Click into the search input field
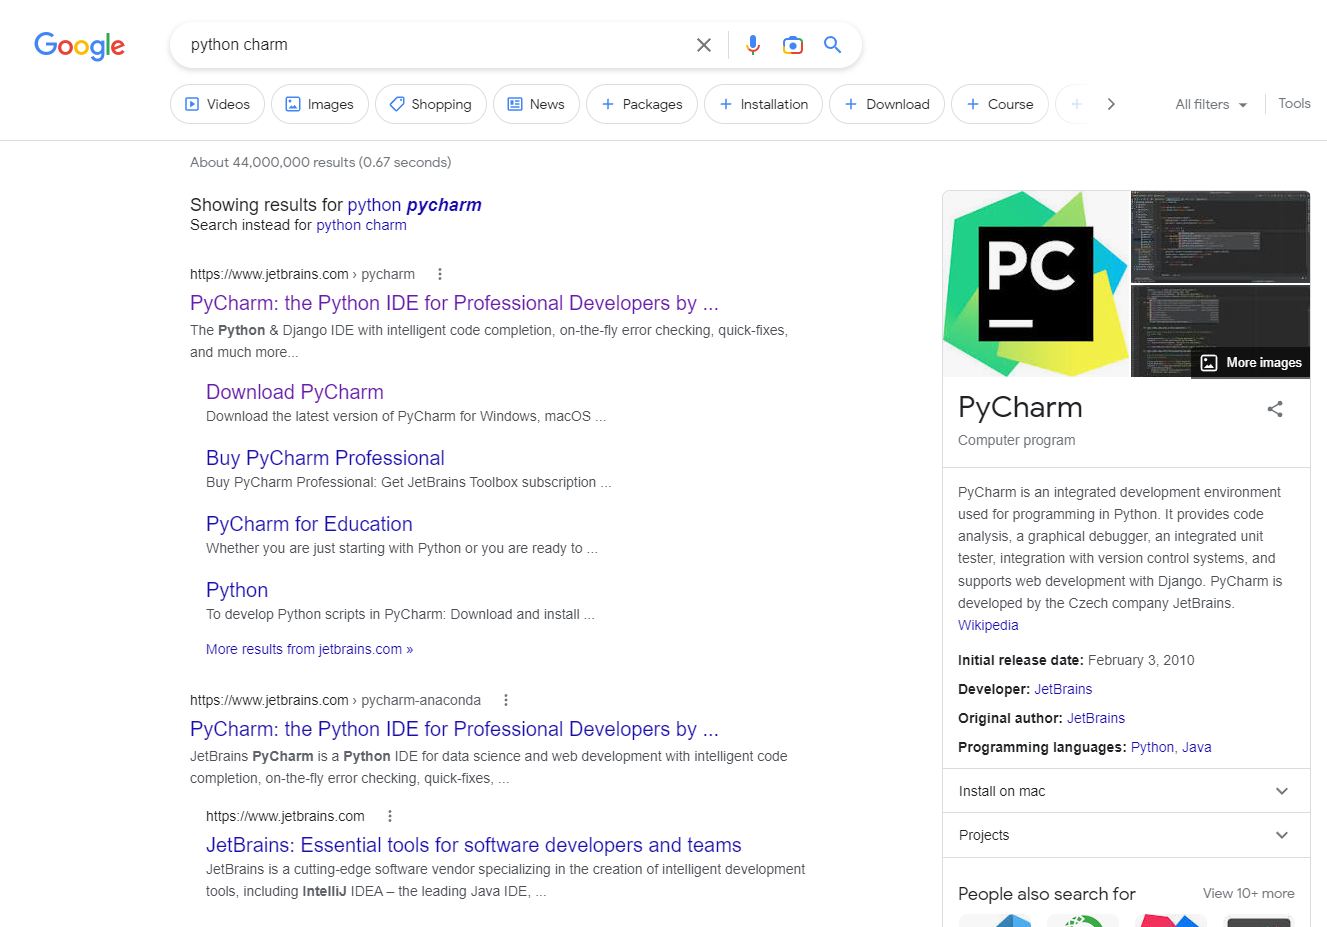The image size is (1327, 927). point(436,45)
